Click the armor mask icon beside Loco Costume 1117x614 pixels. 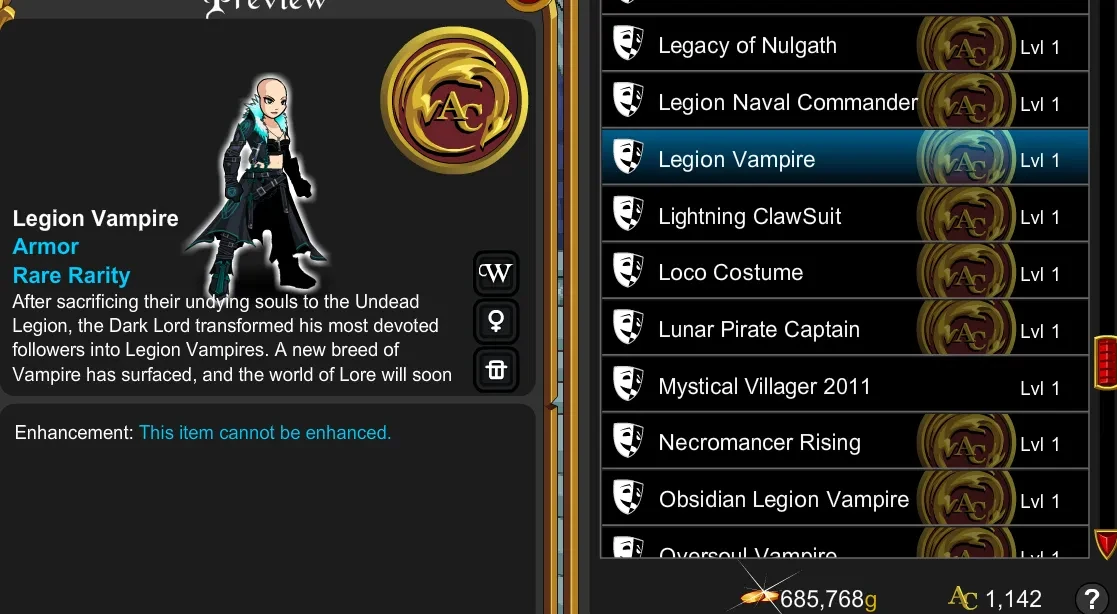point(628,271)
